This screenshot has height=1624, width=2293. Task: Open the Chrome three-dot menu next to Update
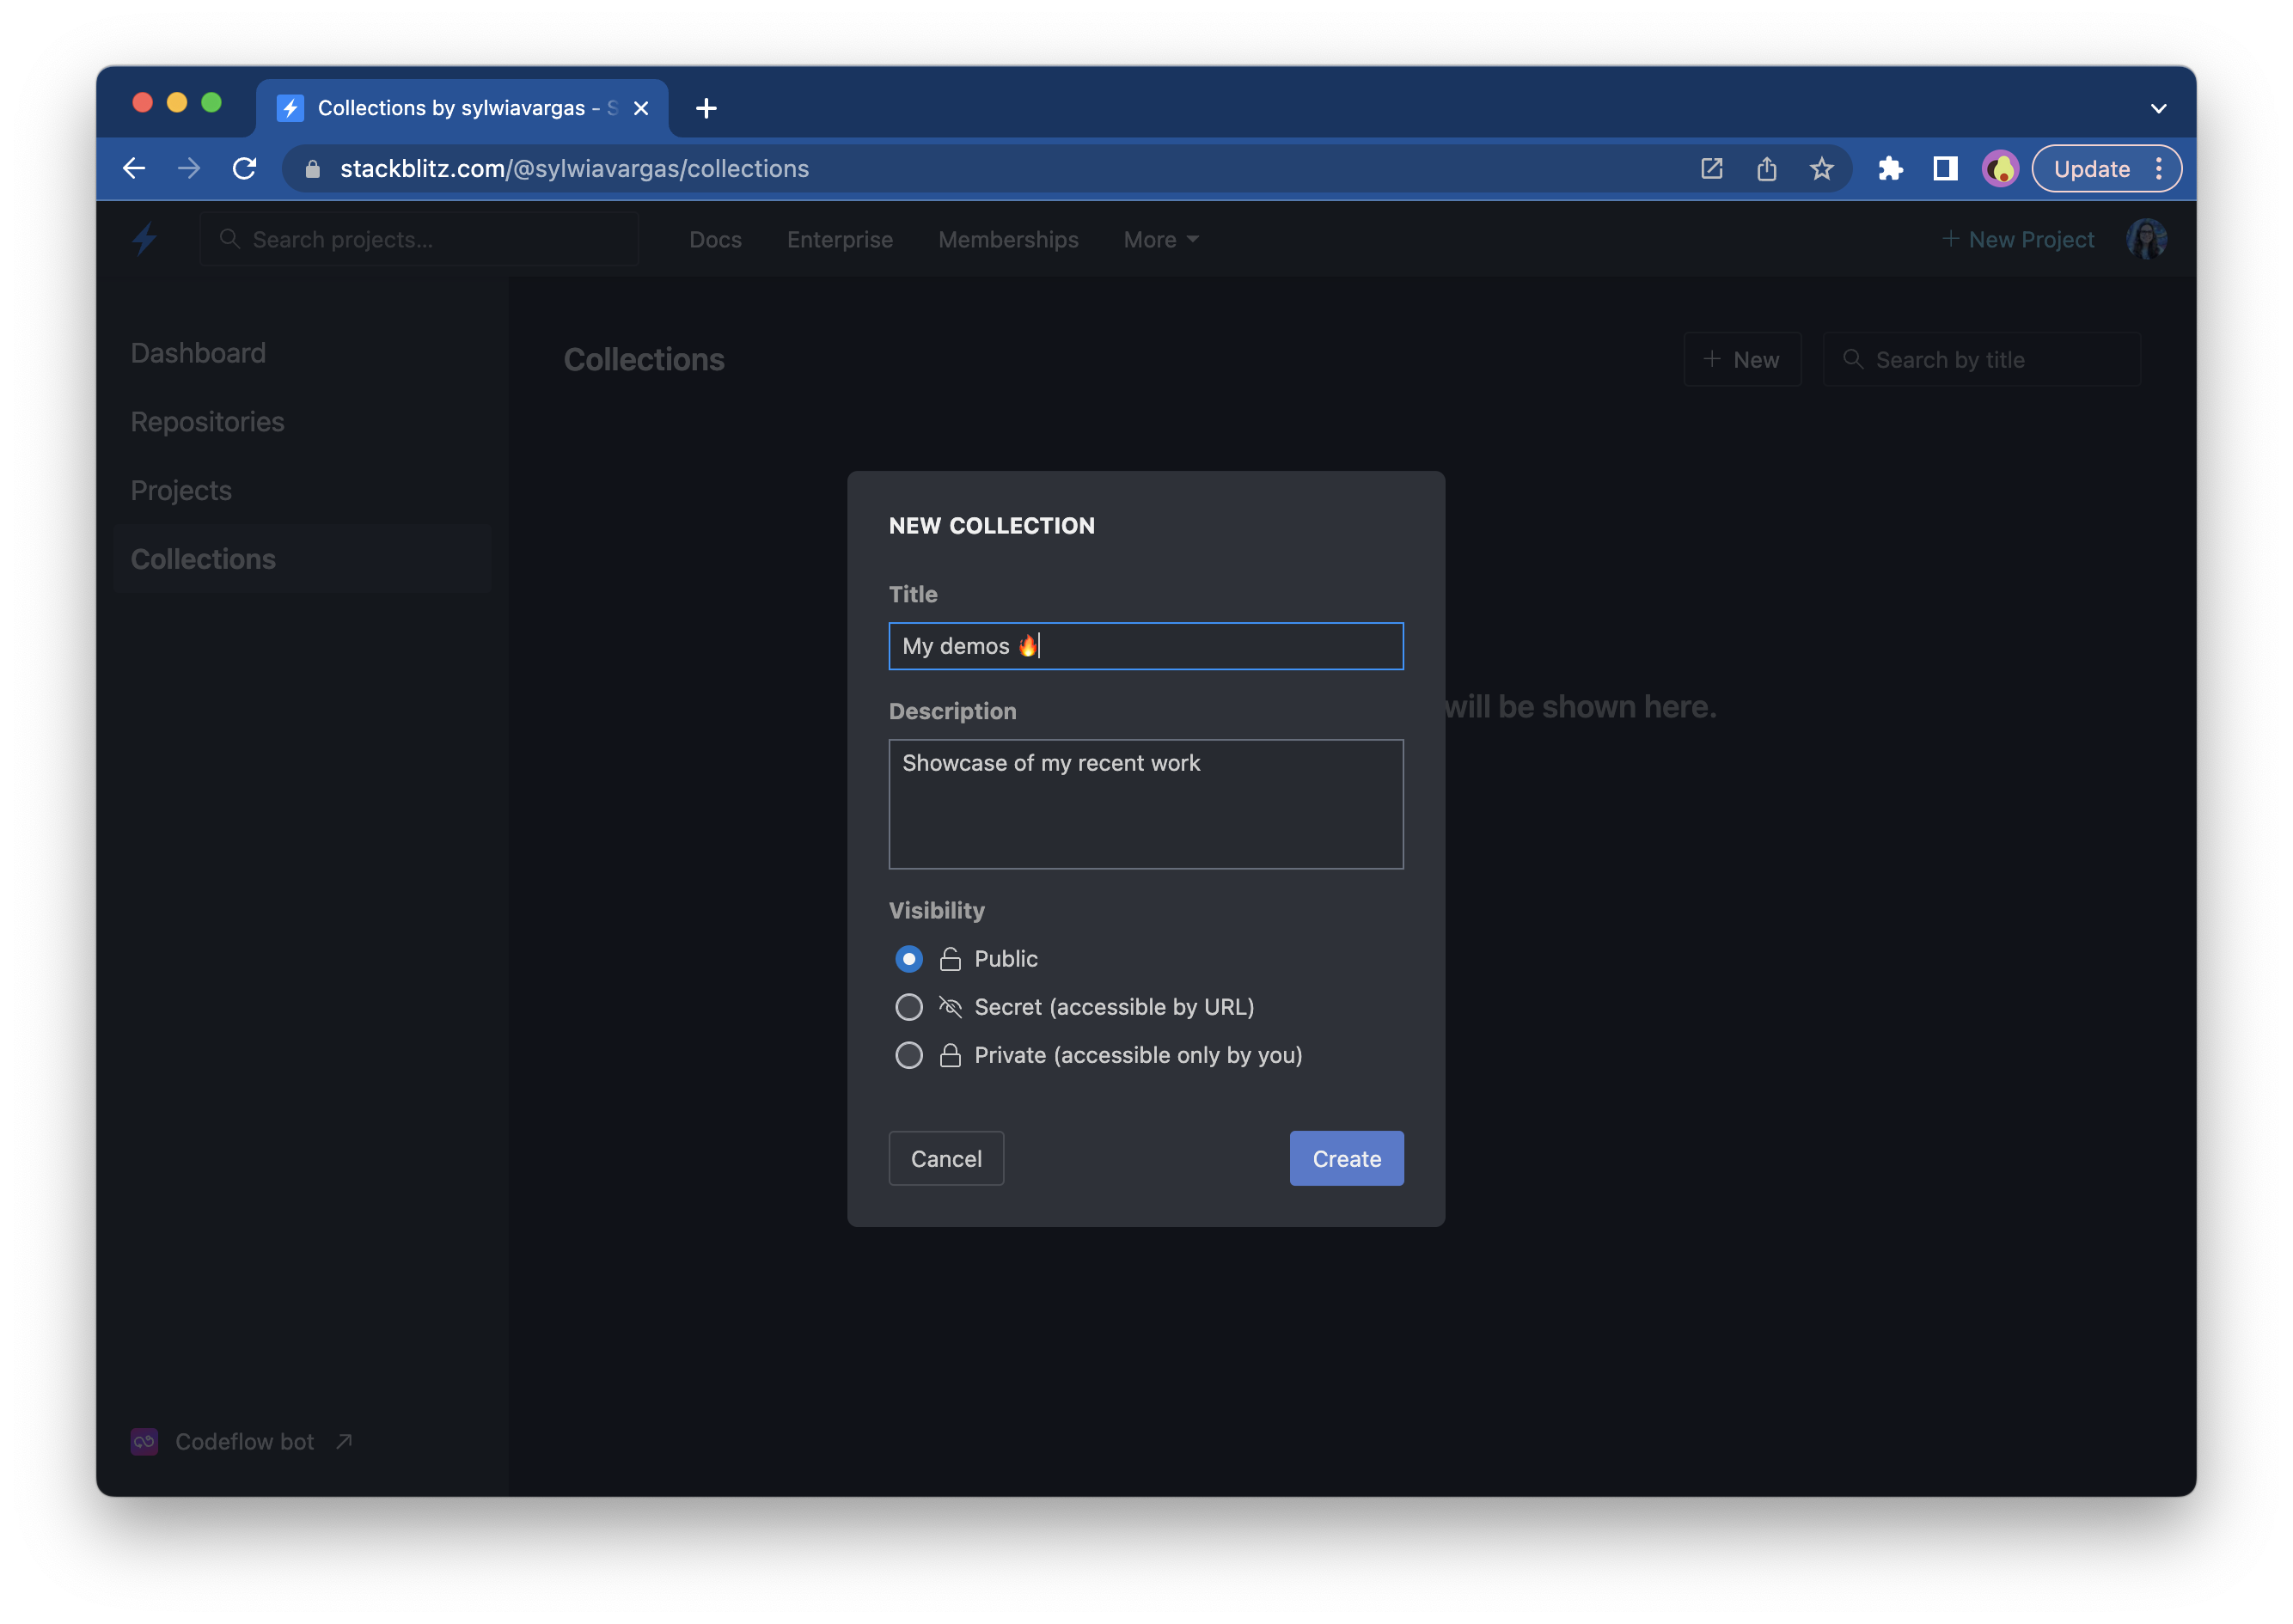2159,168
